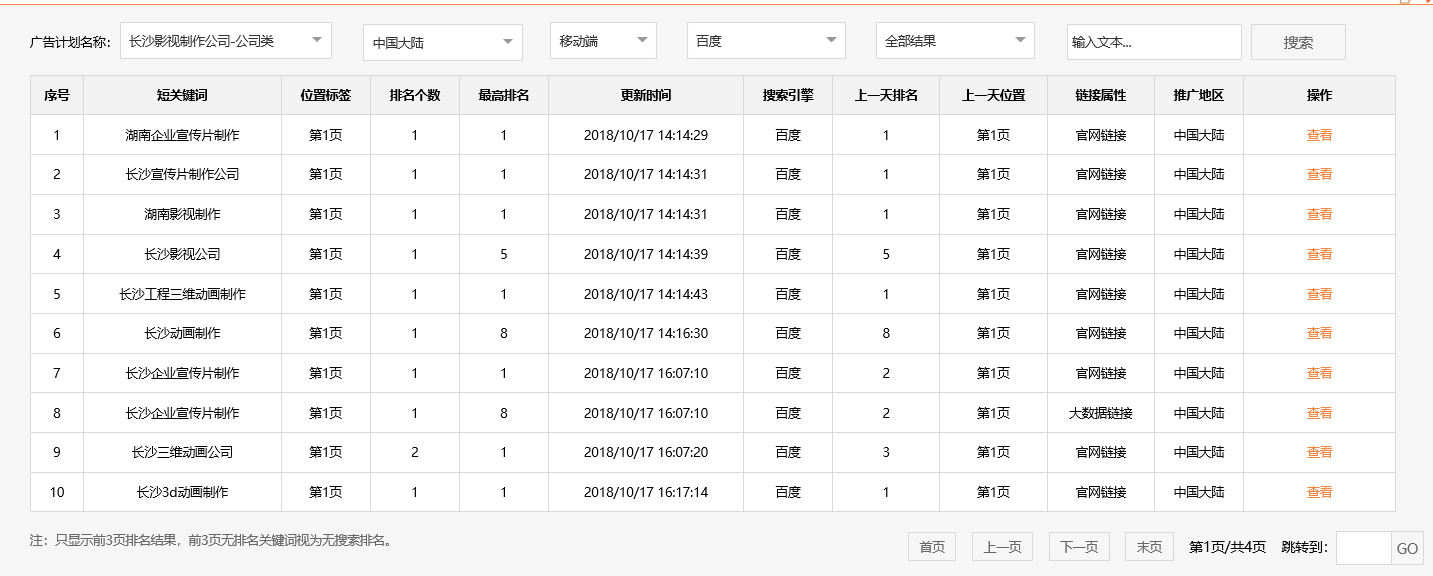Viewport: 1433px width, 576px height.
Task: Click the 上一页 previous page button
Action: [x=1002, y=547]
